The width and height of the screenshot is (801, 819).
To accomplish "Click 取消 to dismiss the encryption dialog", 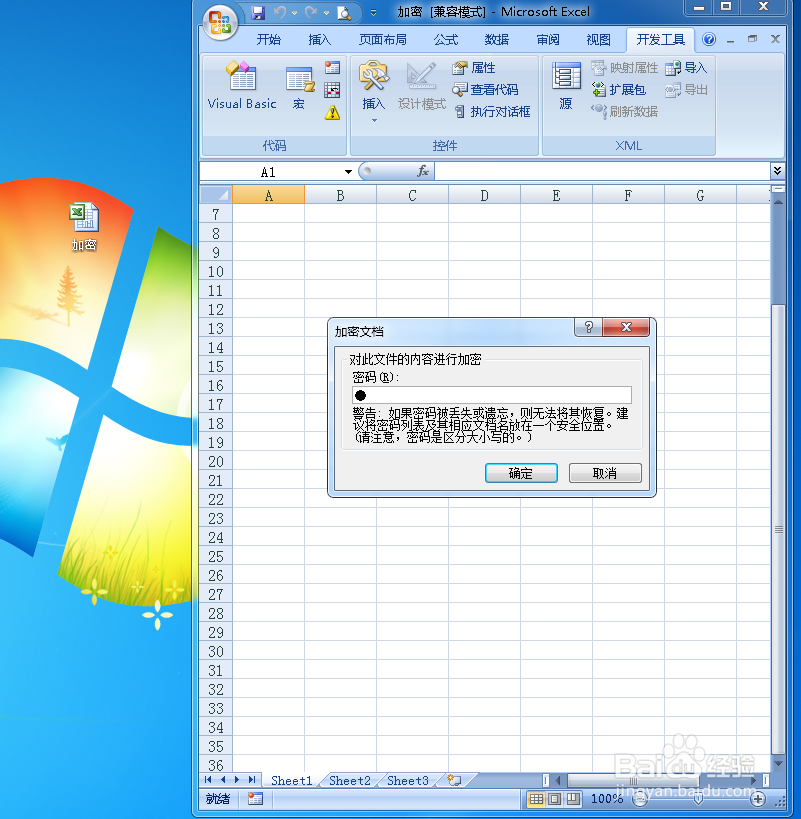I will pos(605,473).
